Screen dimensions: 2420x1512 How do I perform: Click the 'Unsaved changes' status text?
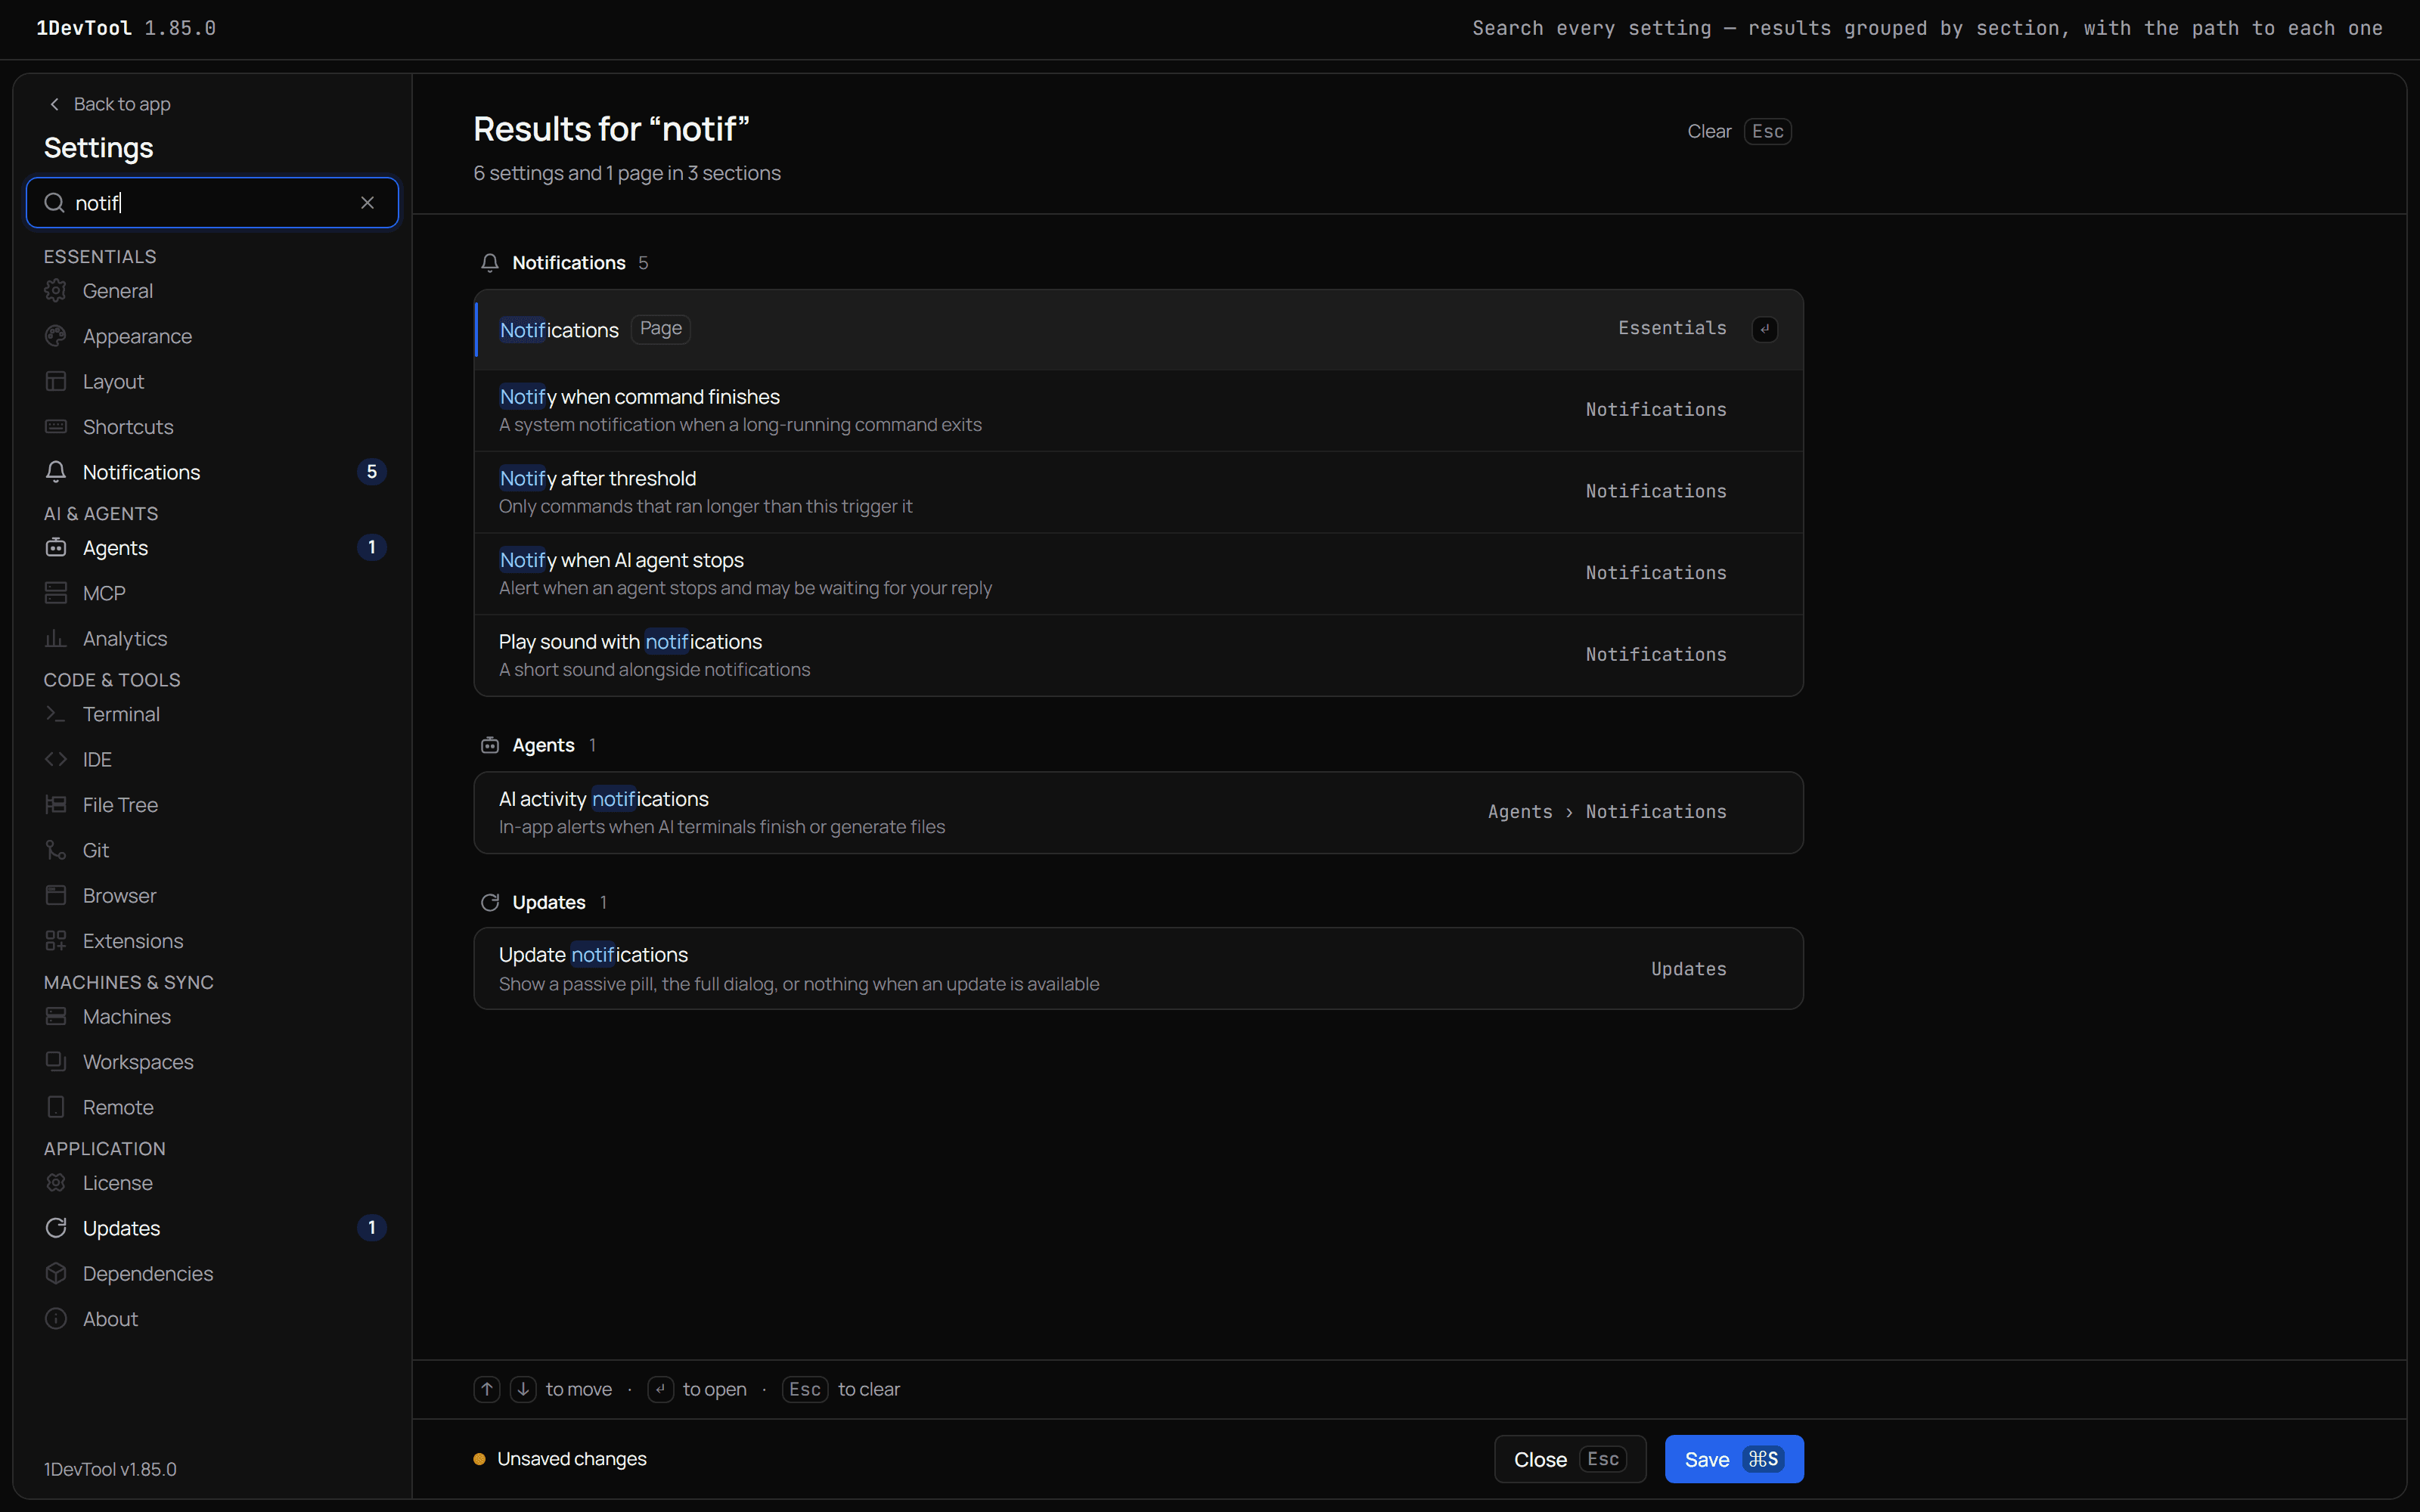571,1459
